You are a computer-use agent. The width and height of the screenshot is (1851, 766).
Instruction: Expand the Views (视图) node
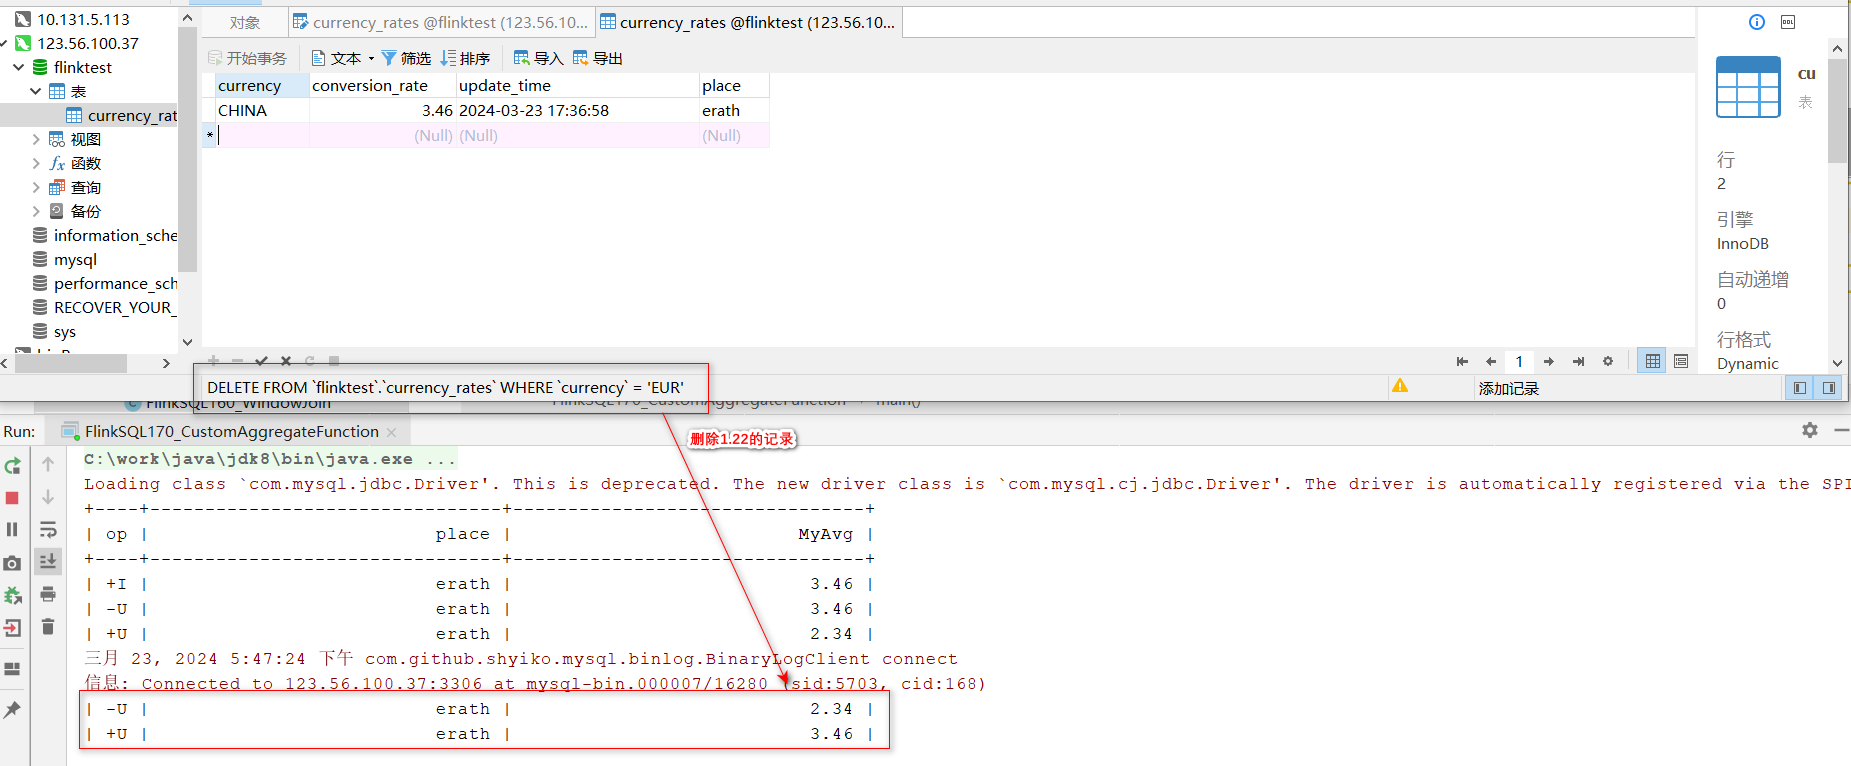(36, 139)
